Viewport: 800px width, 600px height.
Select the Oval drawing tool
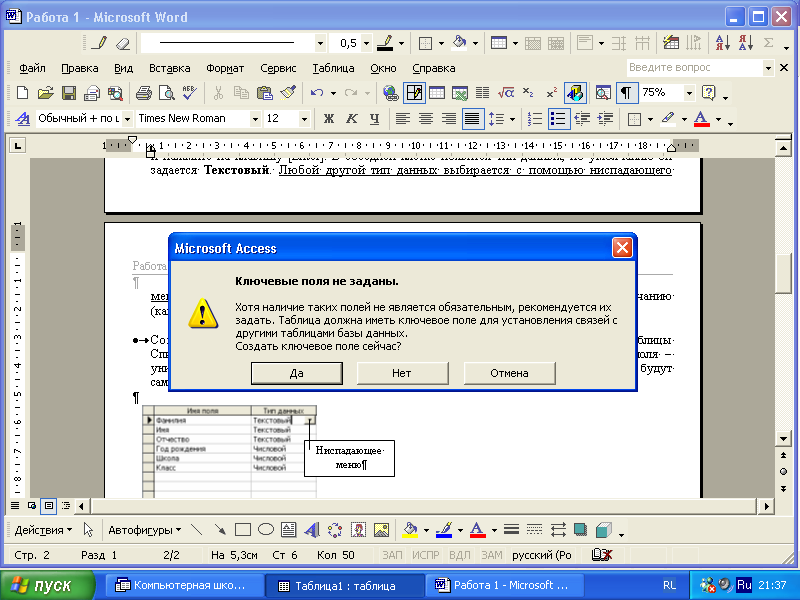(x=266, y=530)
